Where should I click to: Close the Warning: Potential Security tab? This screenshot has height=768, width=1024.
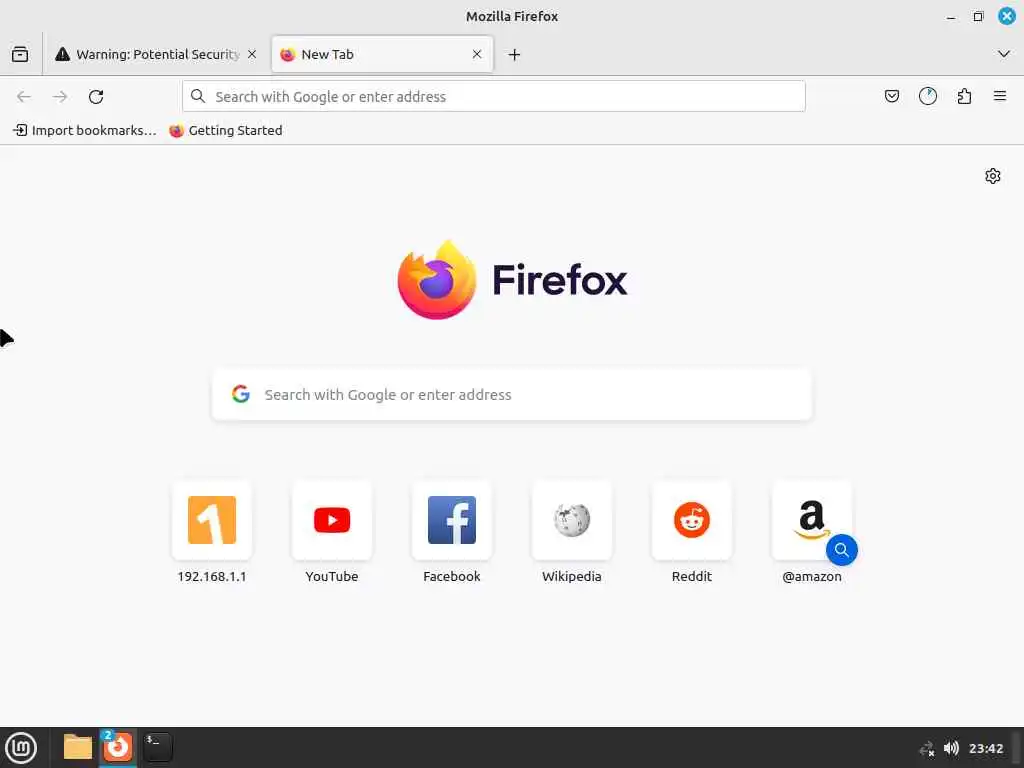pyautogui.click(x=252, y=54)
